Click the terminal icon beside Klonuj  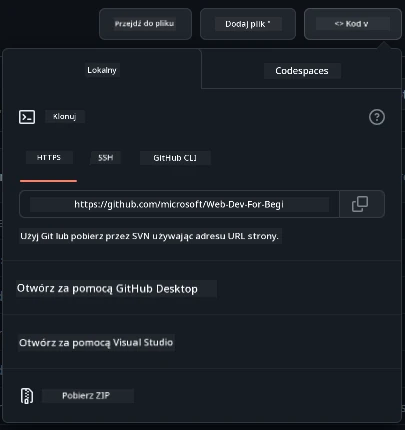(27, 117)
